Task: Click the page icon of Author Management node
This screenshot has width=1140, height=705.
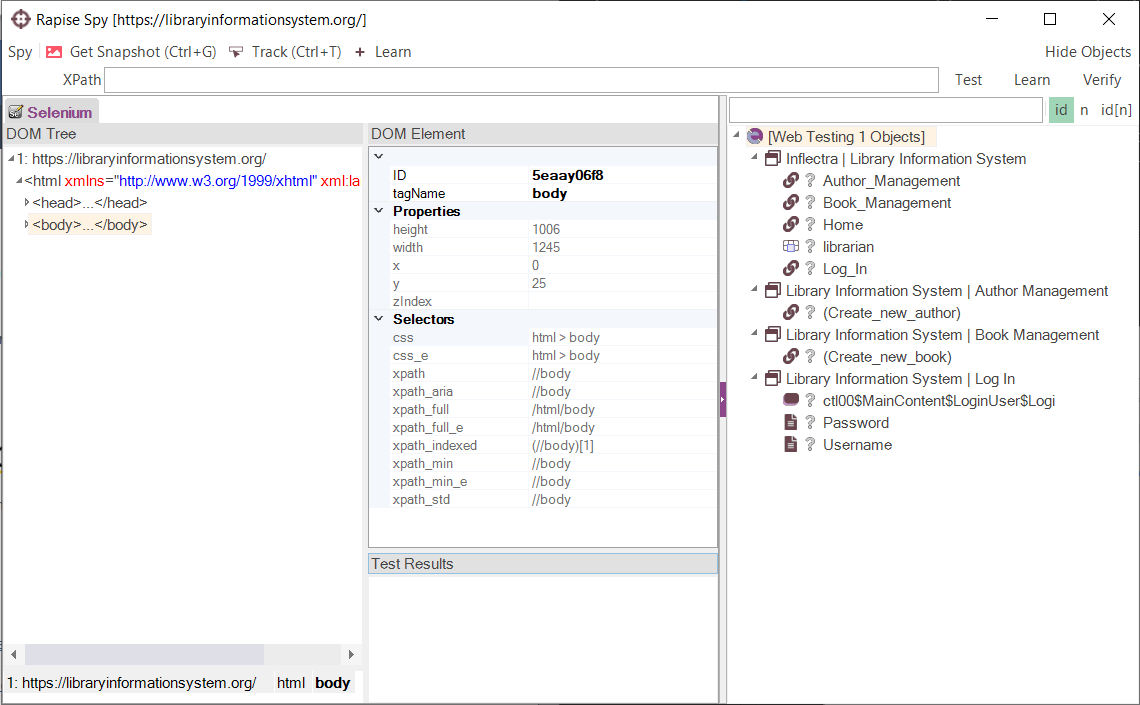Action: [x=773, y=291]
